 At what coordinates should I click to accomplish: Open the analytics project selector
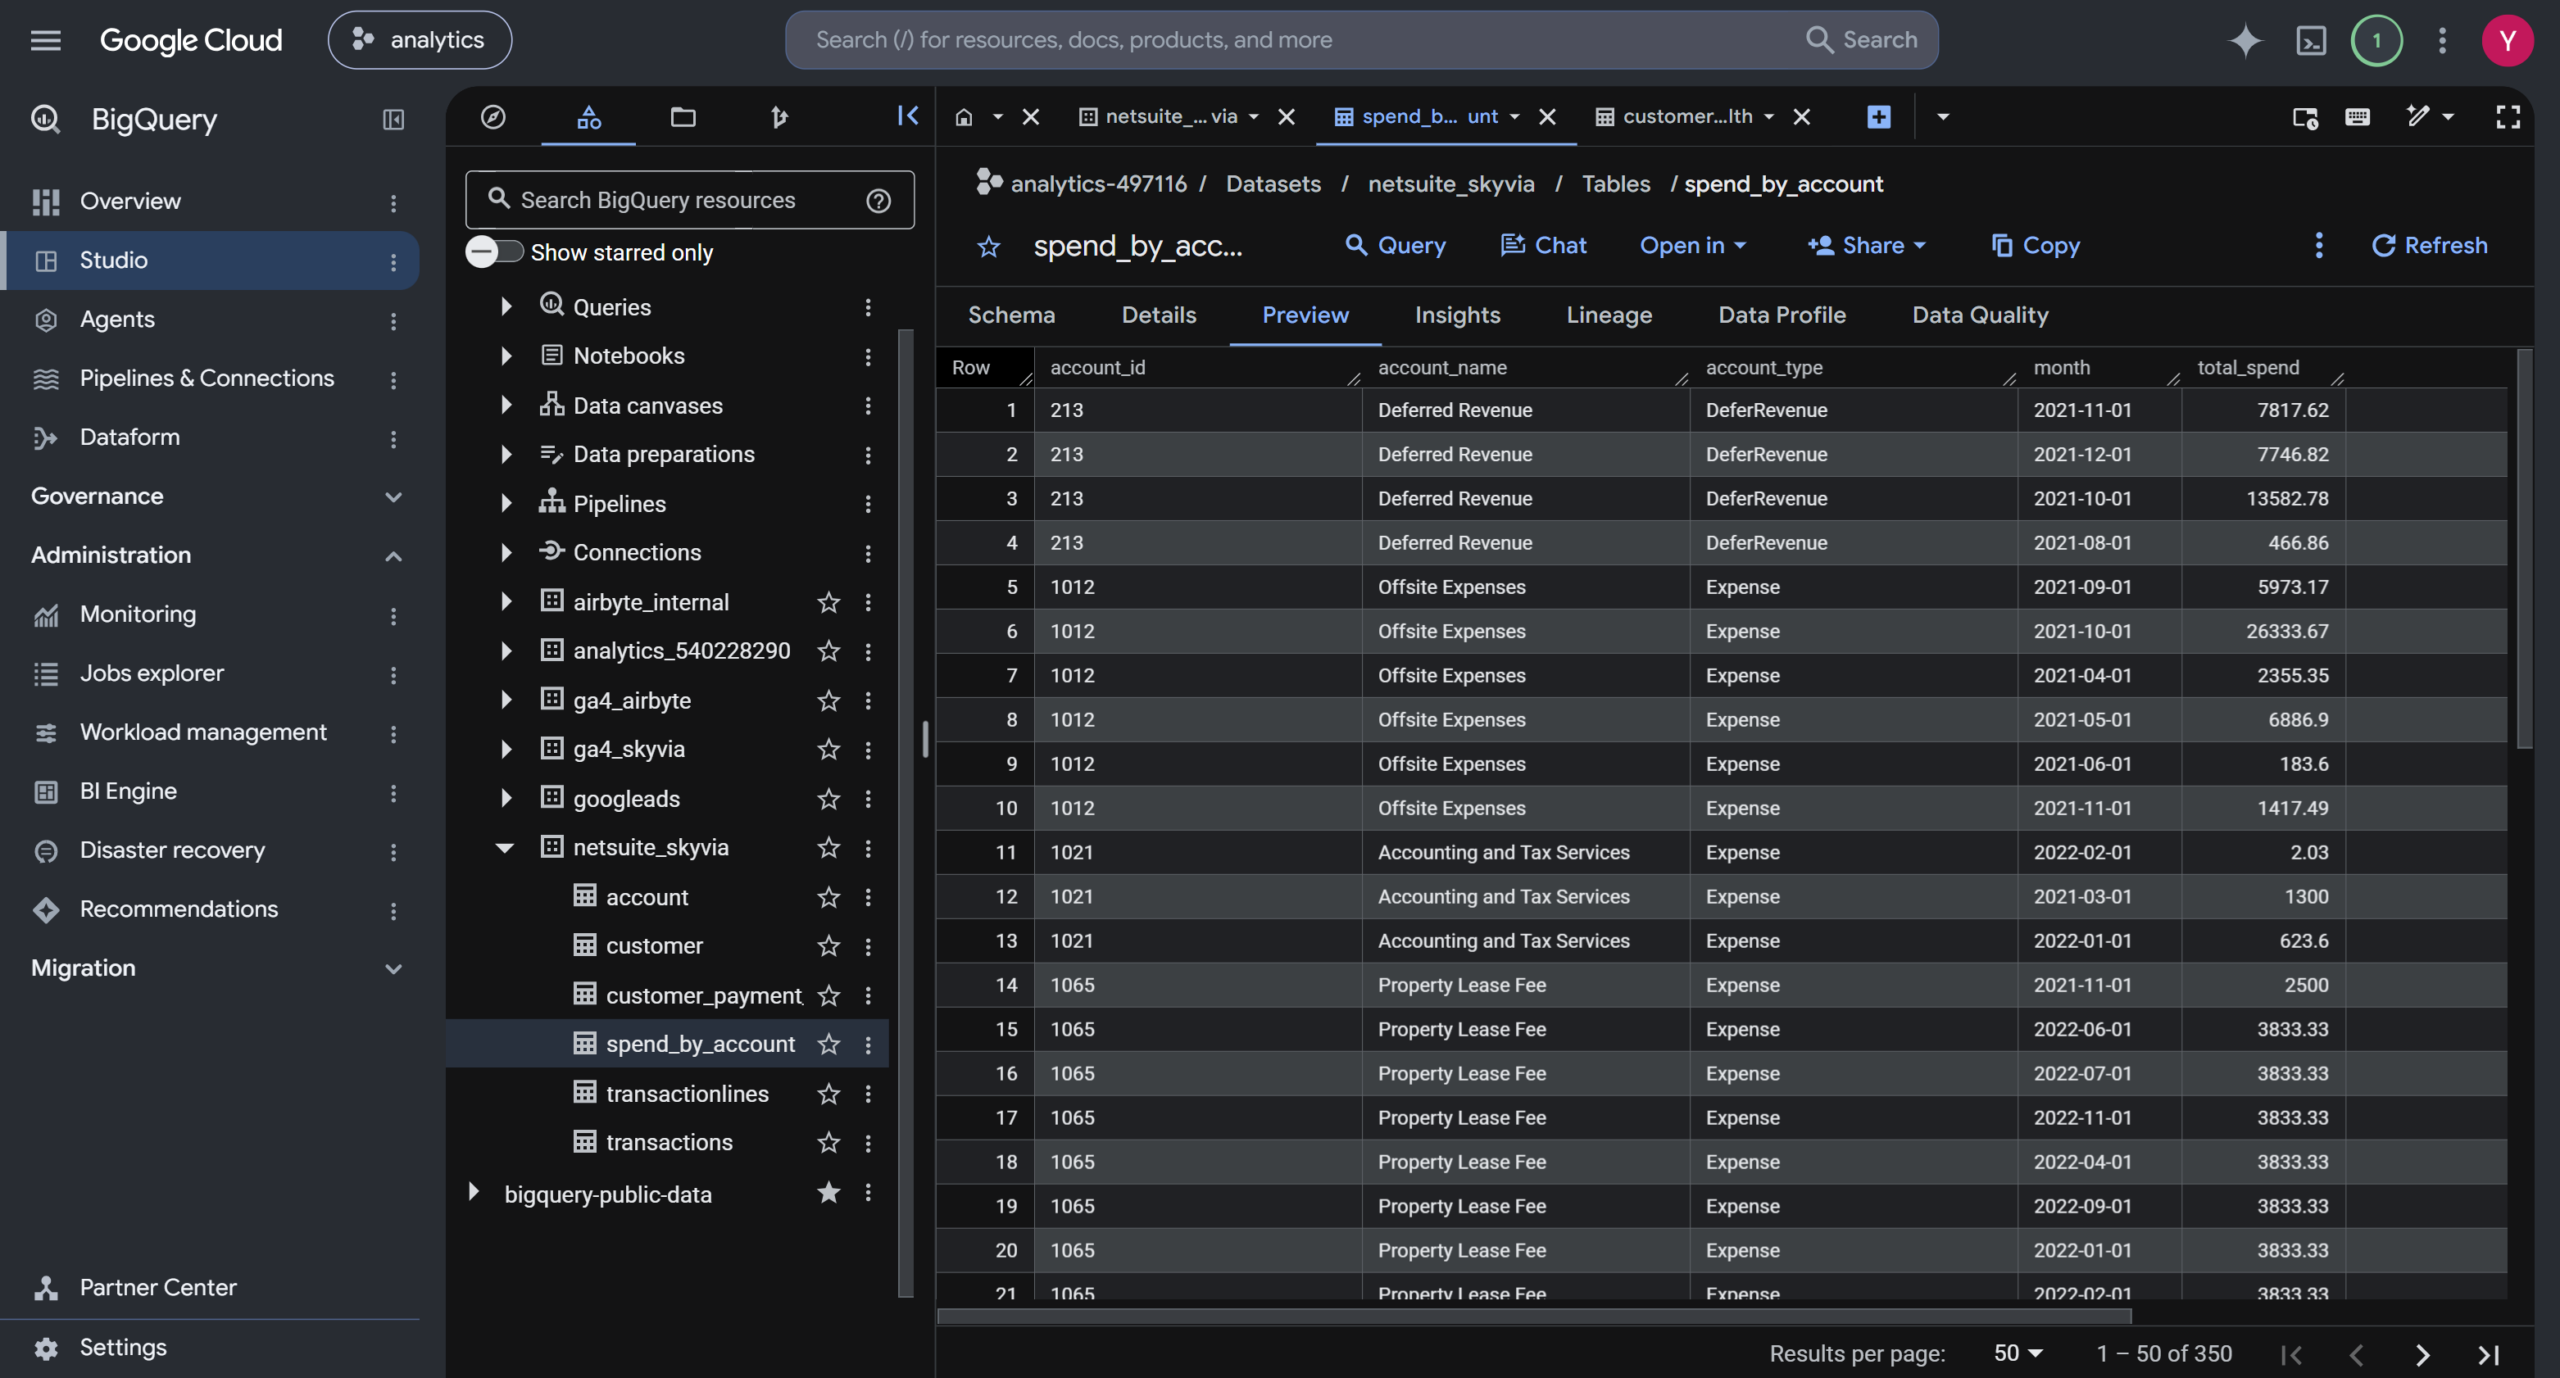420,40
